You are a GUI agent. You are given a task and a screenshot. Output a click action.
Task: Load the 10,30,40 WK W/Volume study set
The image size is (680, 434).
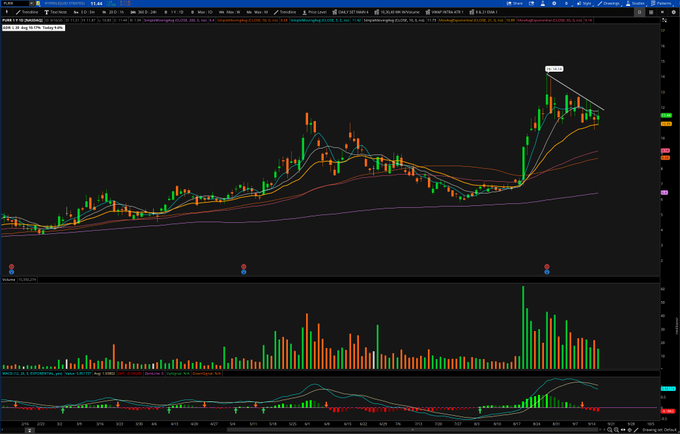397,12
